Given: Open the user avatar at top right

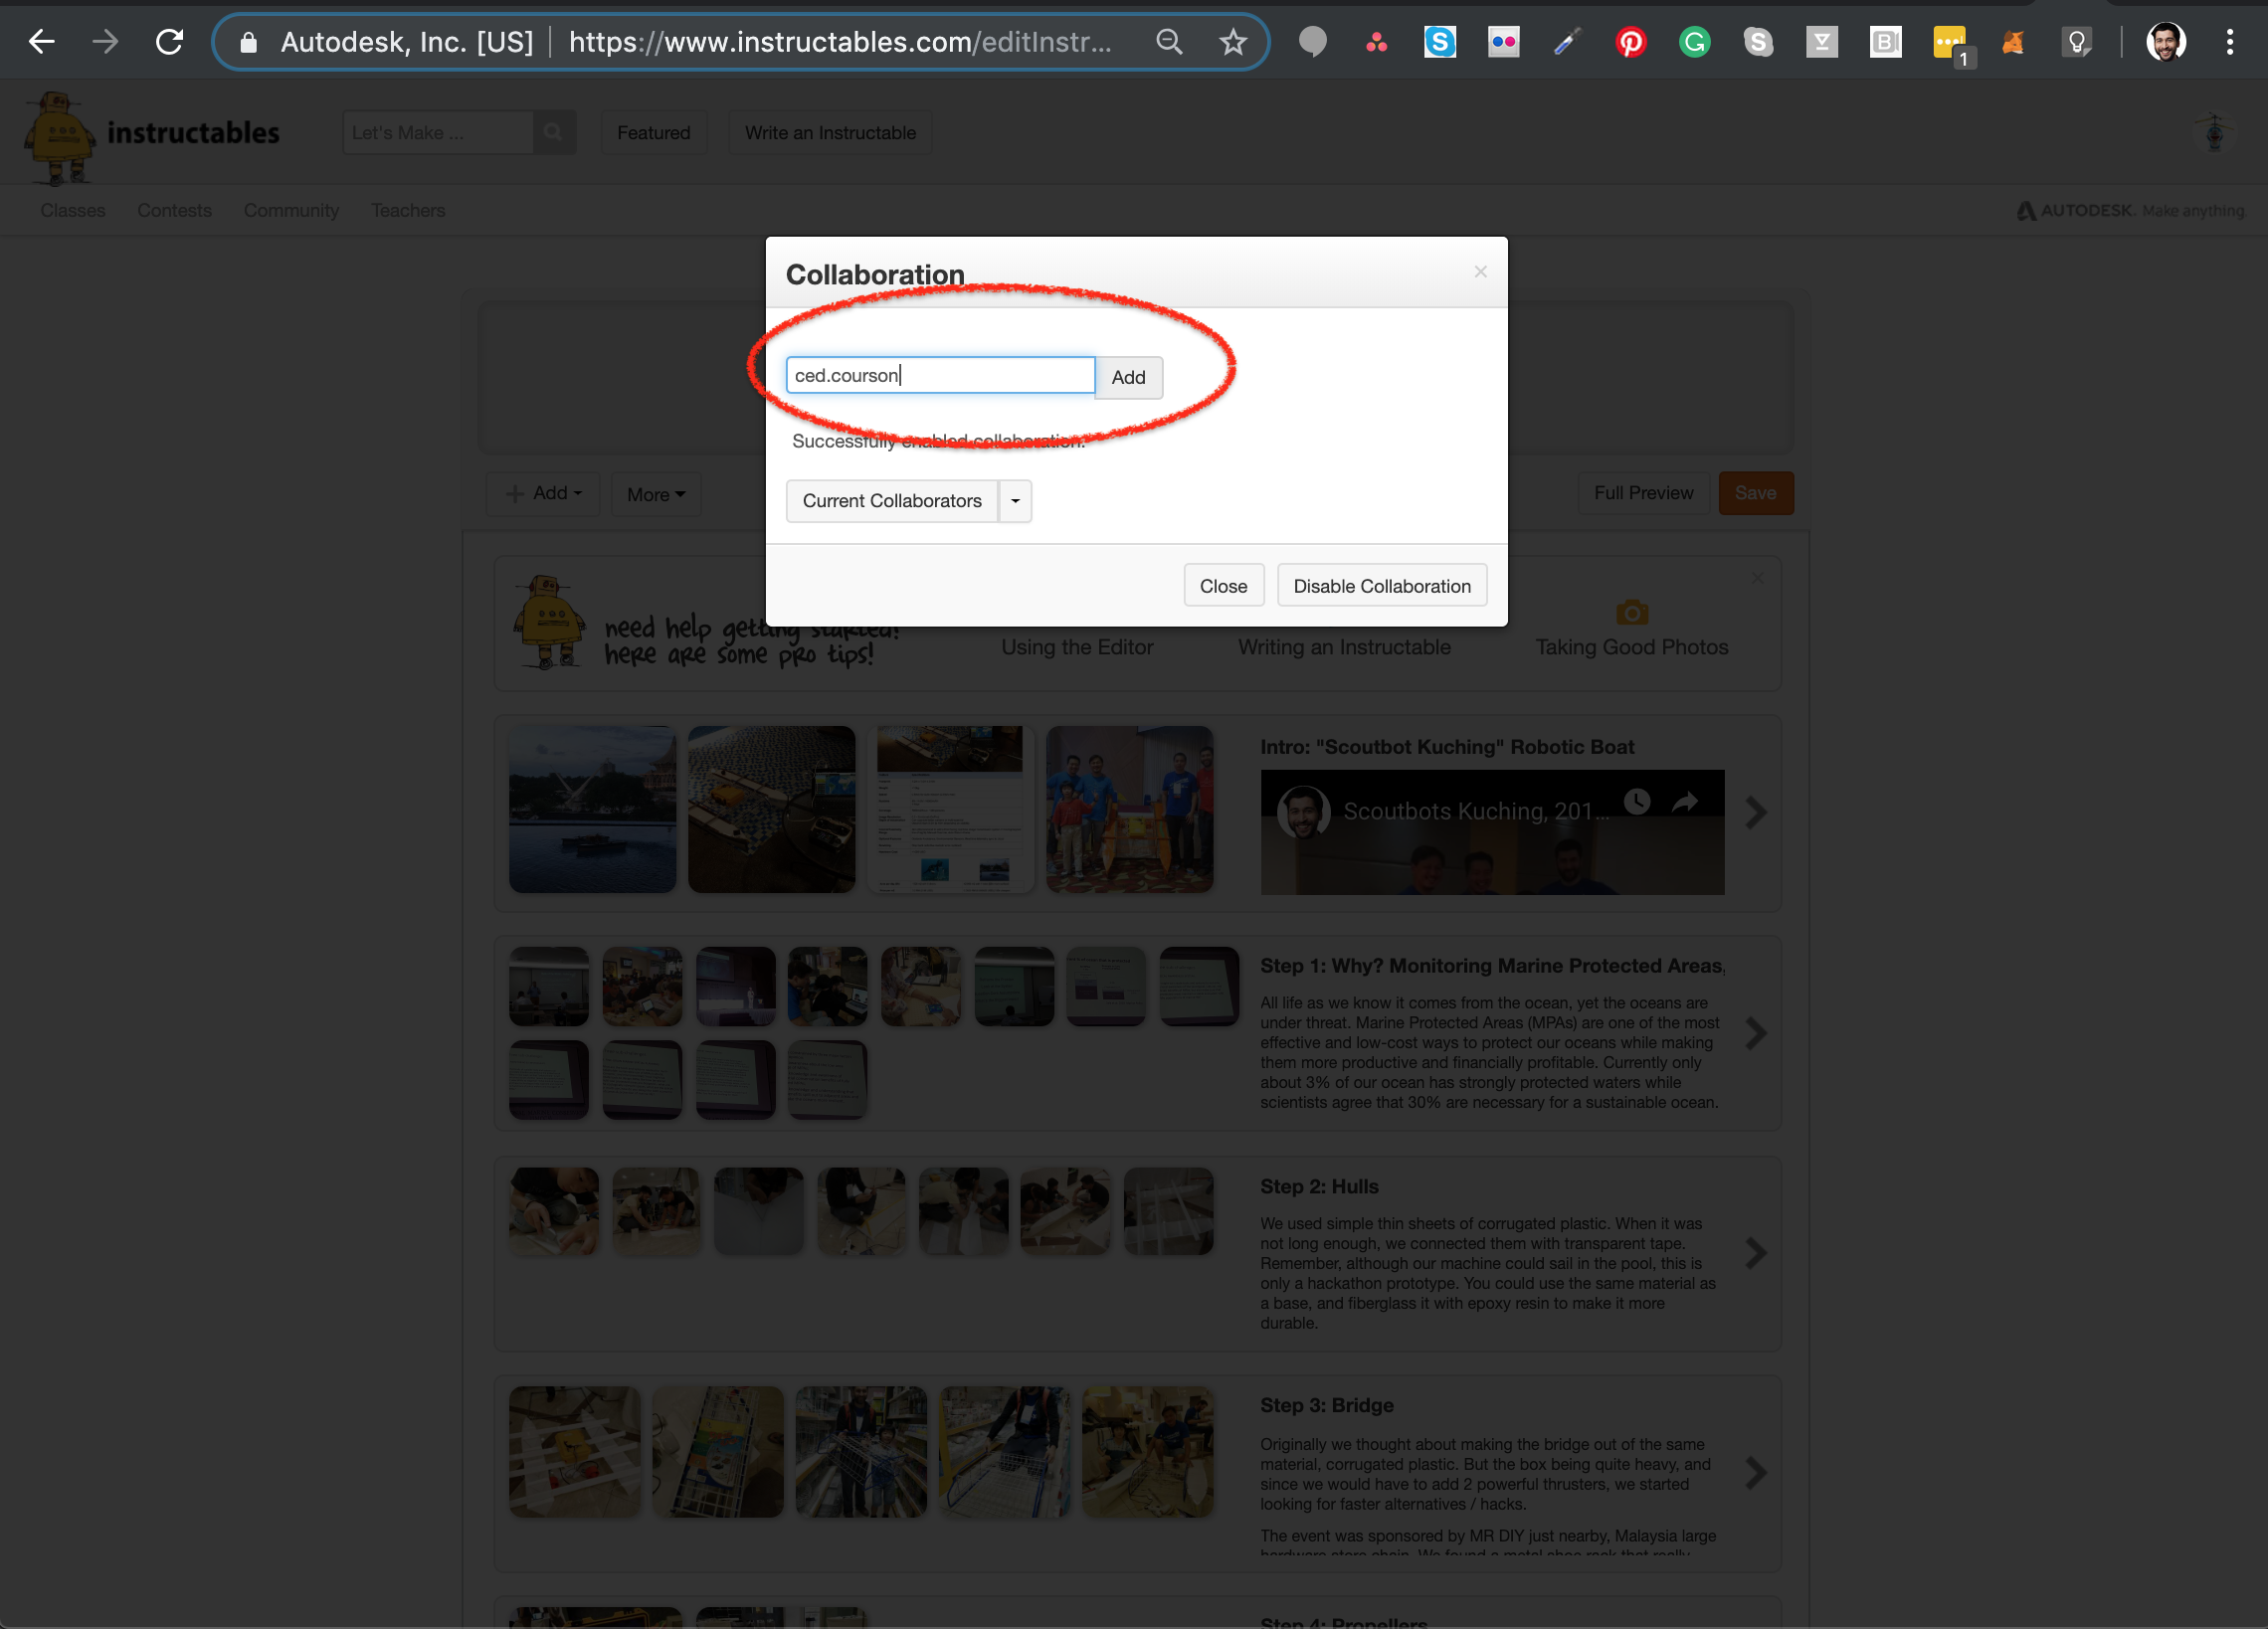Looking at the screenshot, I should 2214,133.
